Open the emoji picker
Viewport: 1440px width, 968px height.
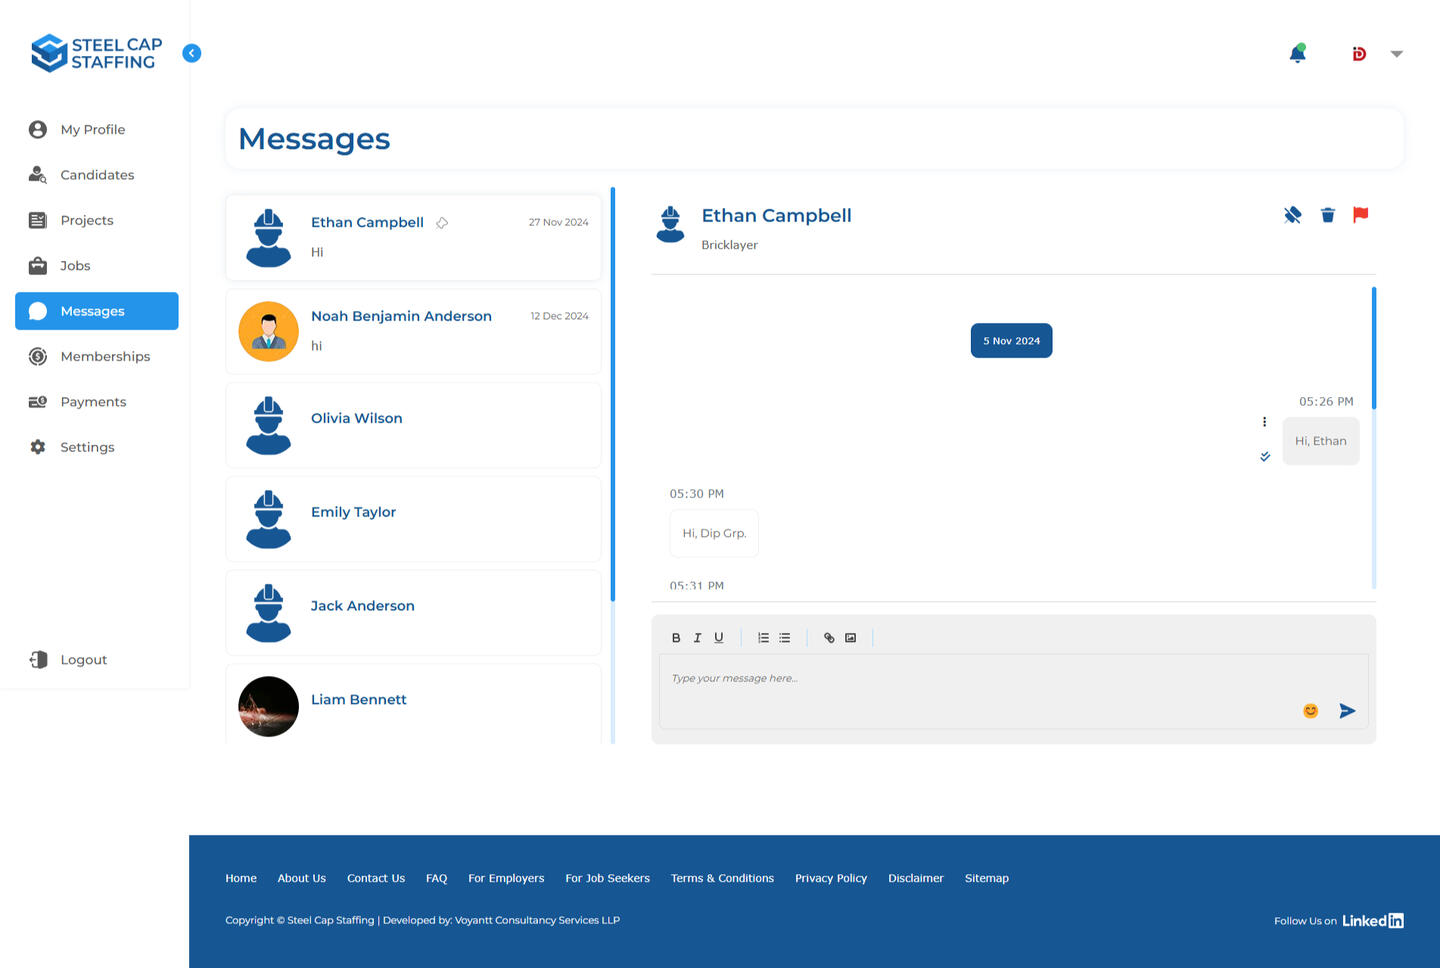coord(1310,711)
